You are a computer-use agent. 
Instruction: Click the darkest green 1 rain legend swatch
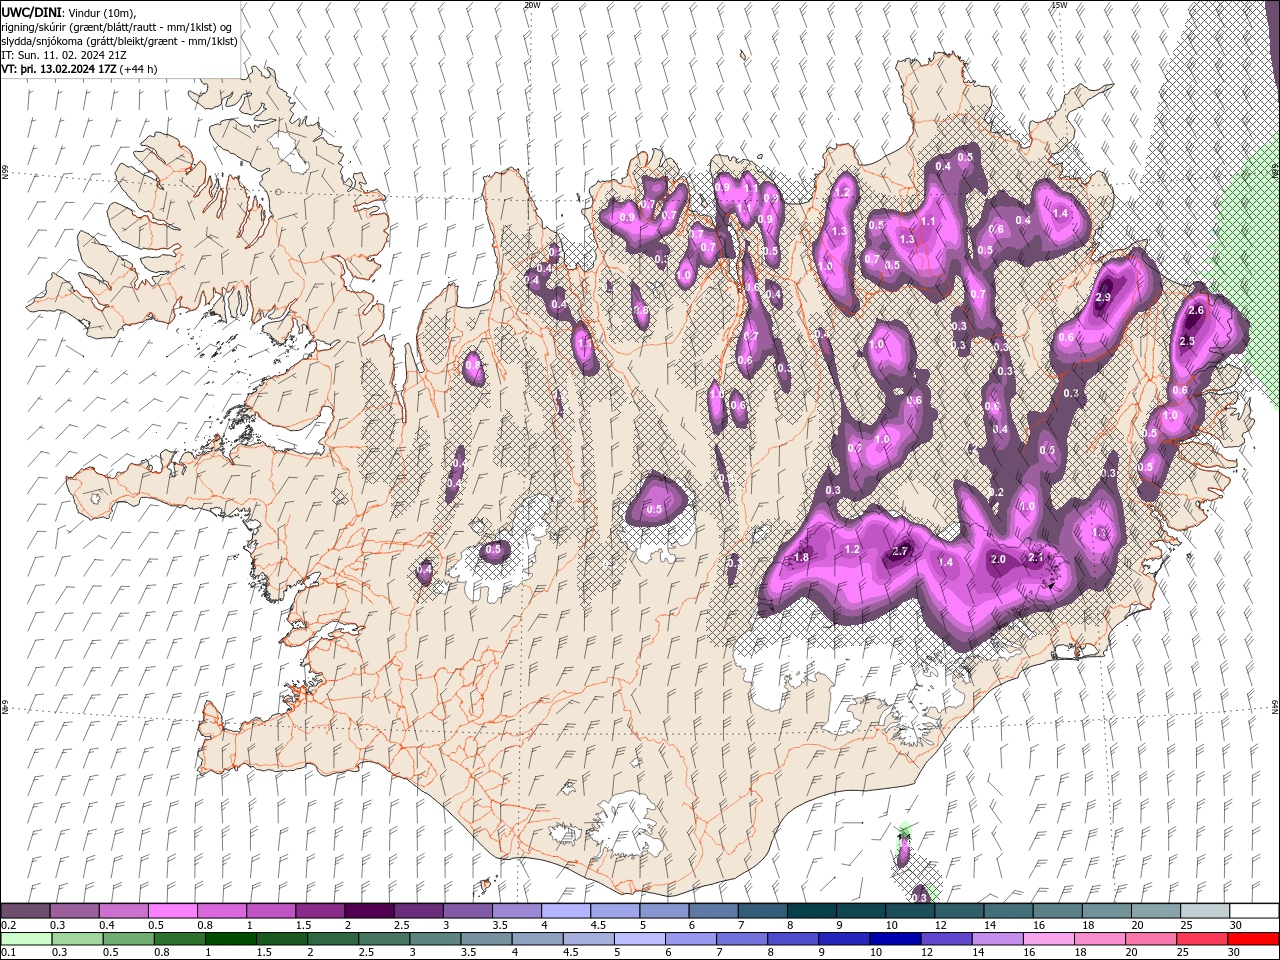[230, 939]
